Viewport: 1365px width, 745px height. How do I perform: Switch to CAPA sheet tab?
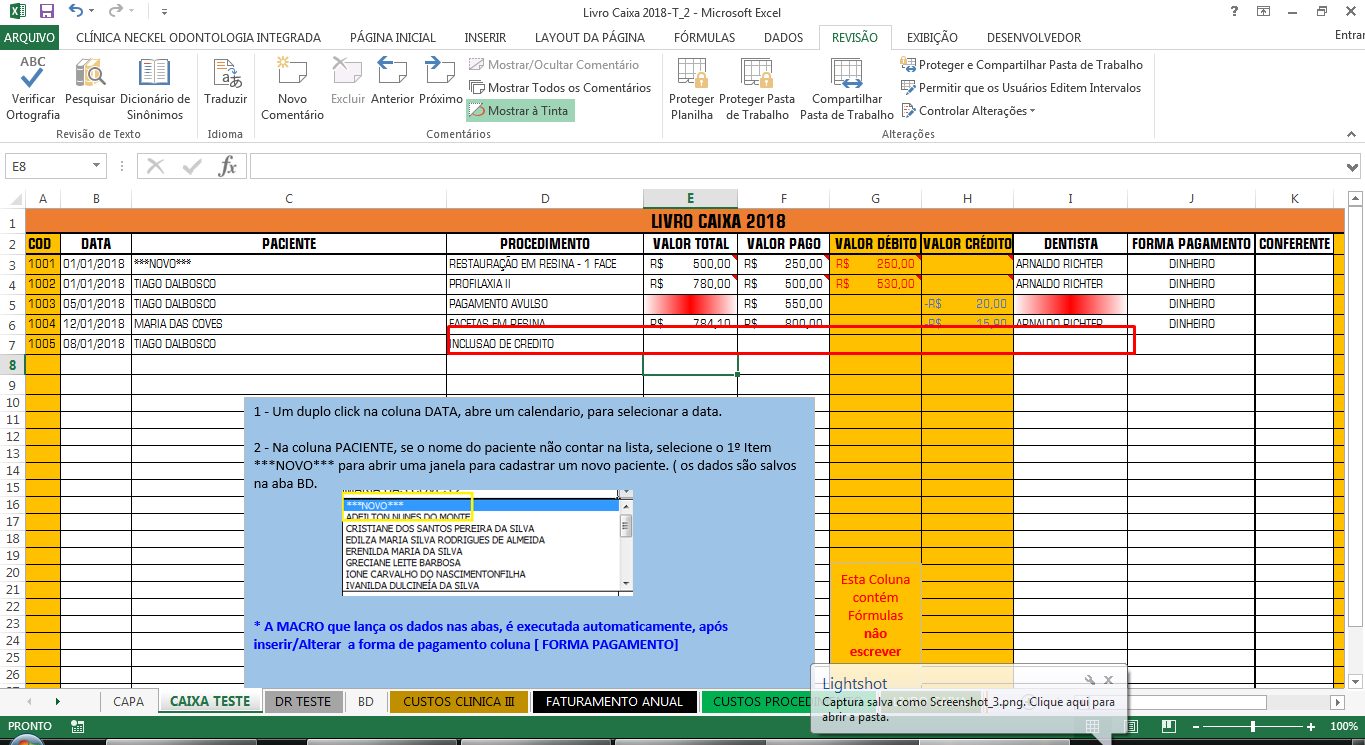point(128,701)
